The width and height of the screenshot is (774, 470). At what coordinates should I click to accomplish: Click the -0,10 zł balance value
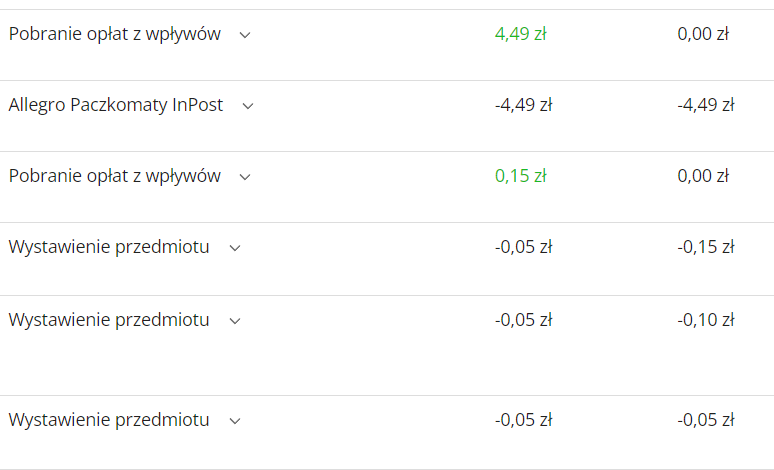[706, 320]
